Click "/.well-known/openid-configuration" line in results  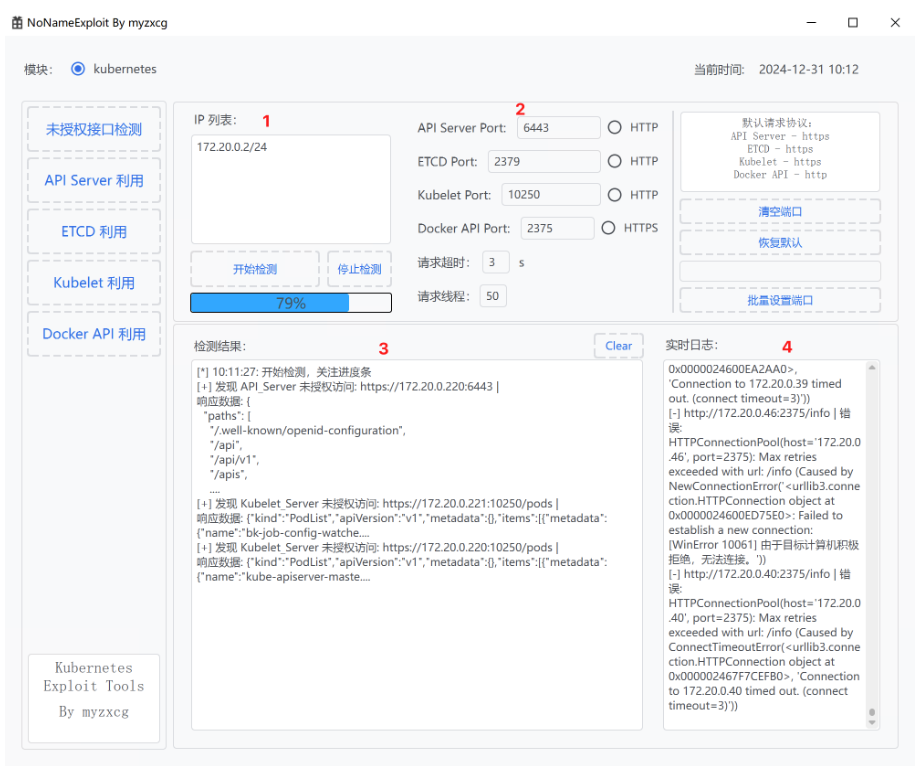pos(308,431)
